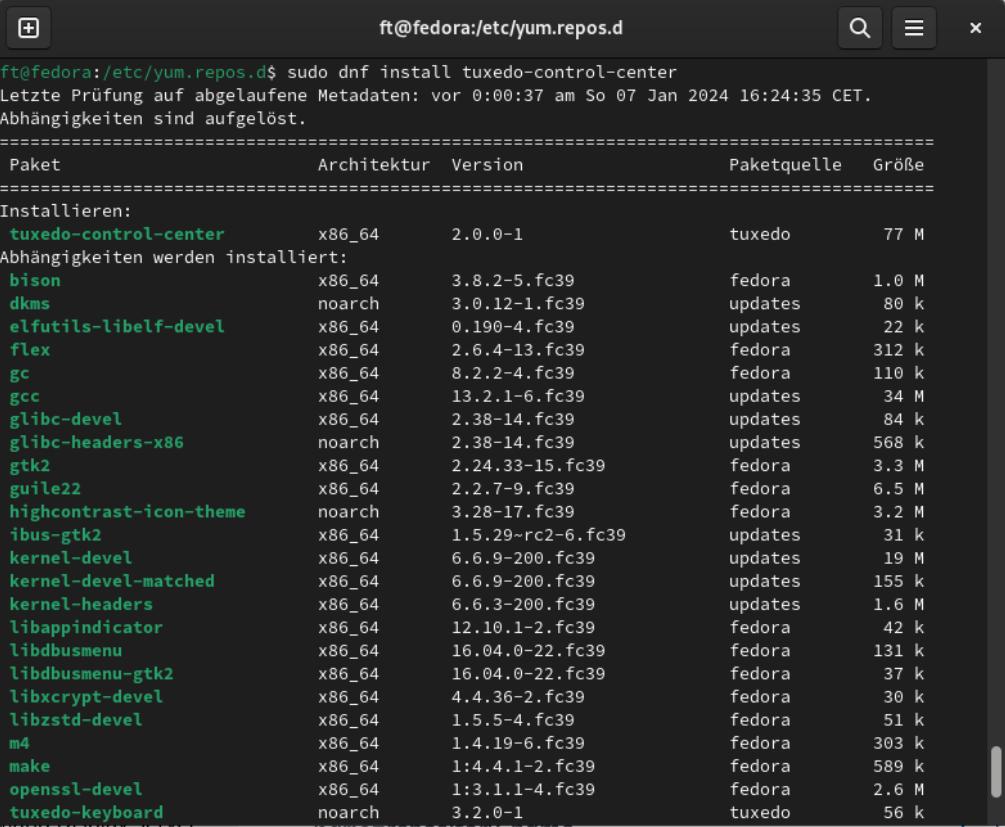Screen dimensions: 1005x827
Task: Click the guile22 package name
Action: coord(45,489)
